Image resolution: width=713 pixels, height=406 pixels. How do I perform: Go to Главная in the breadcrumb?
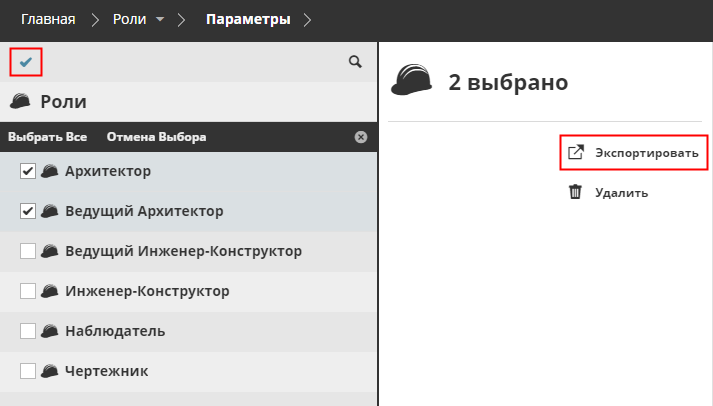tap(48, 19)
